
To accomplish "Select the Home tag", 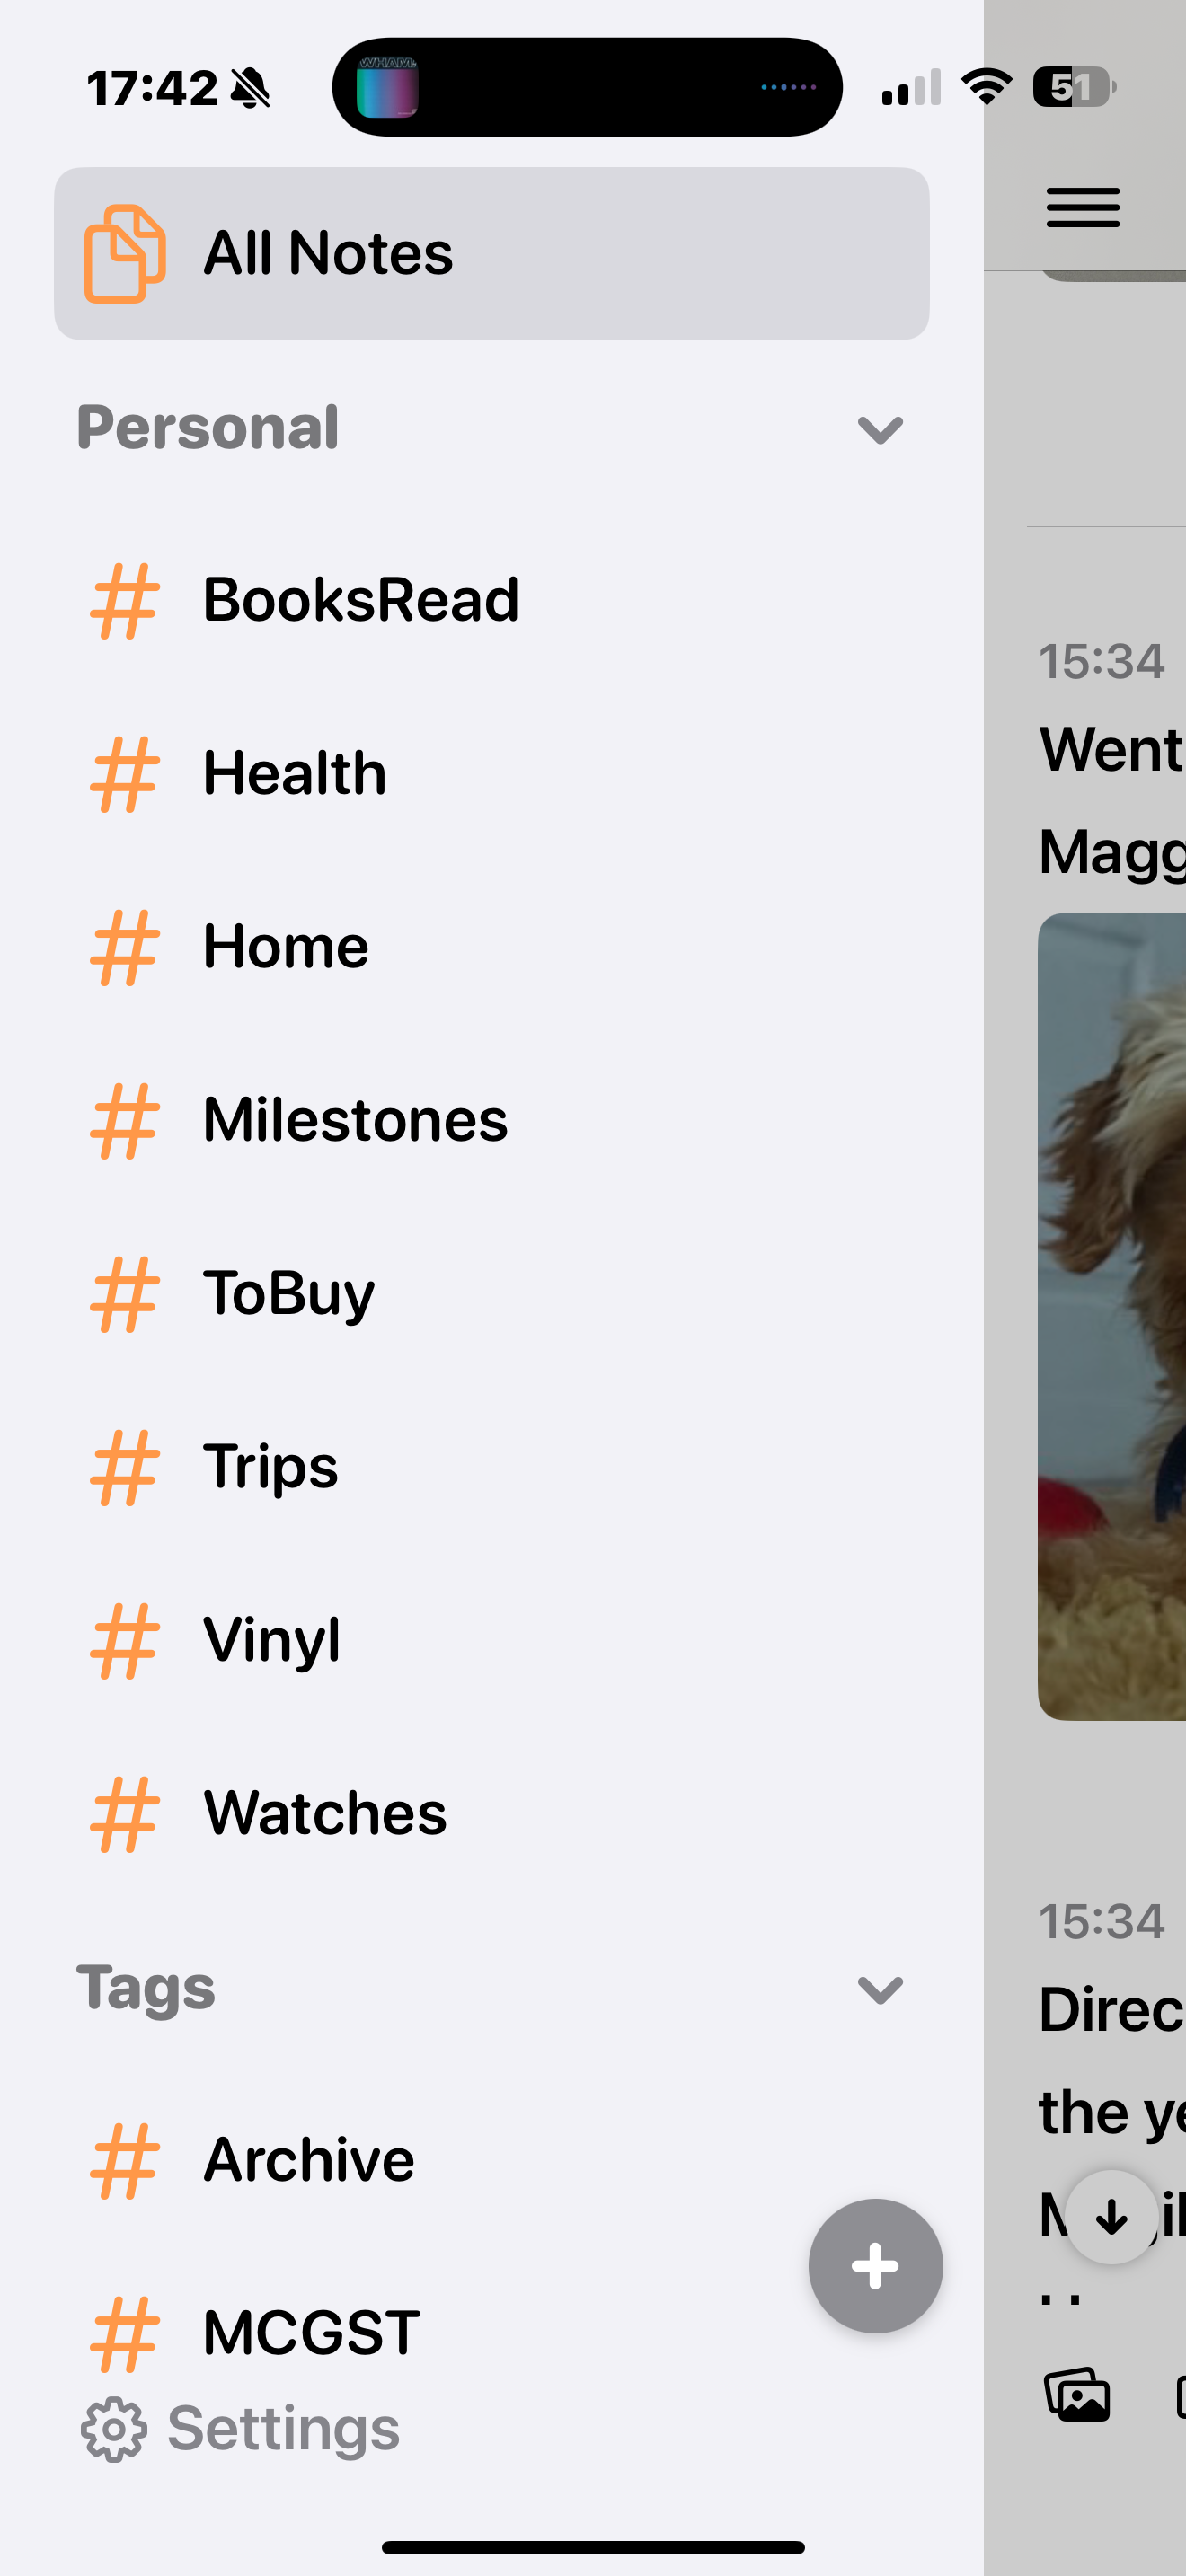I will tap(285, 947).
